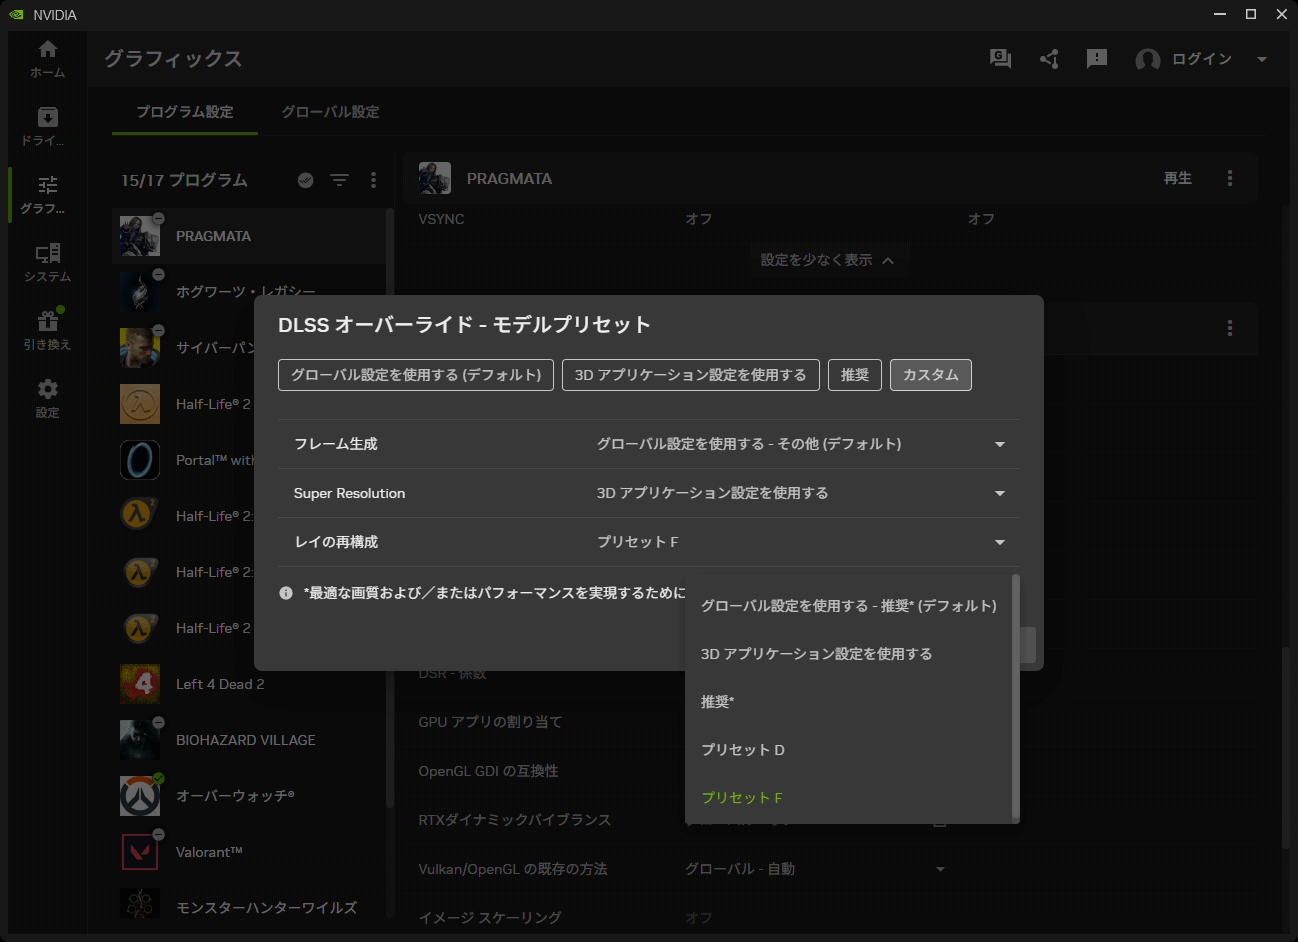Click the 15/17 プログラム counter text

click(184, 180)
